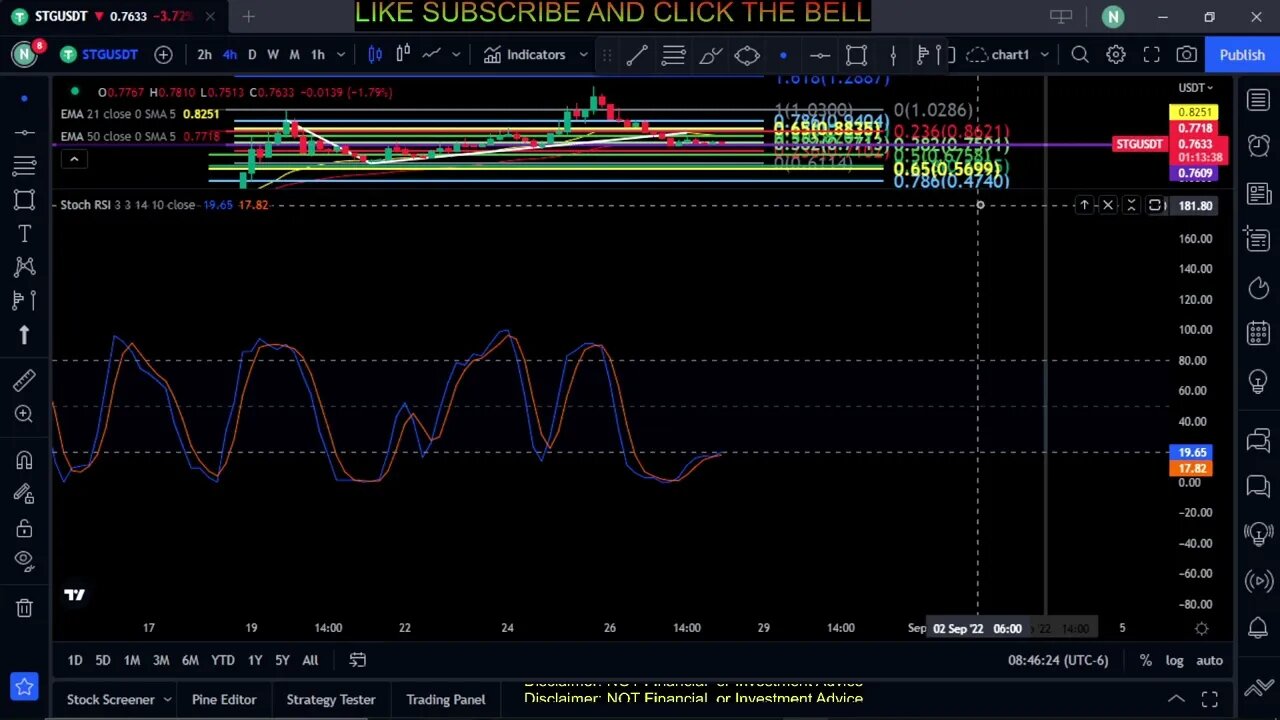Select the Text tool in the left sidebar
The image size is (1280, 720).
tap(24, 233)
